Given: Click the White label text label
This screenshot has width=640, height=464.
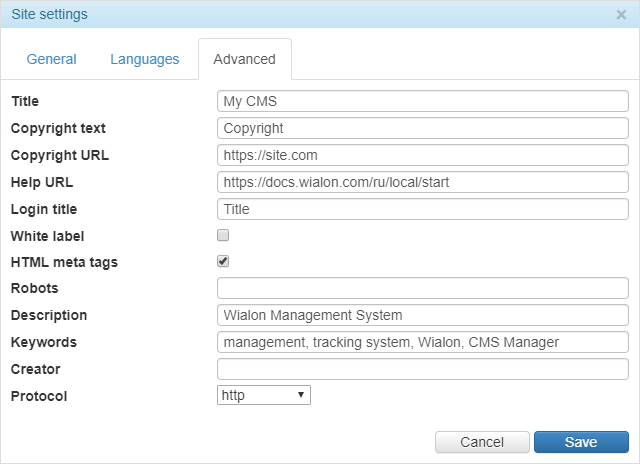Looking at the screenshot, I should (x=47, y=236).
